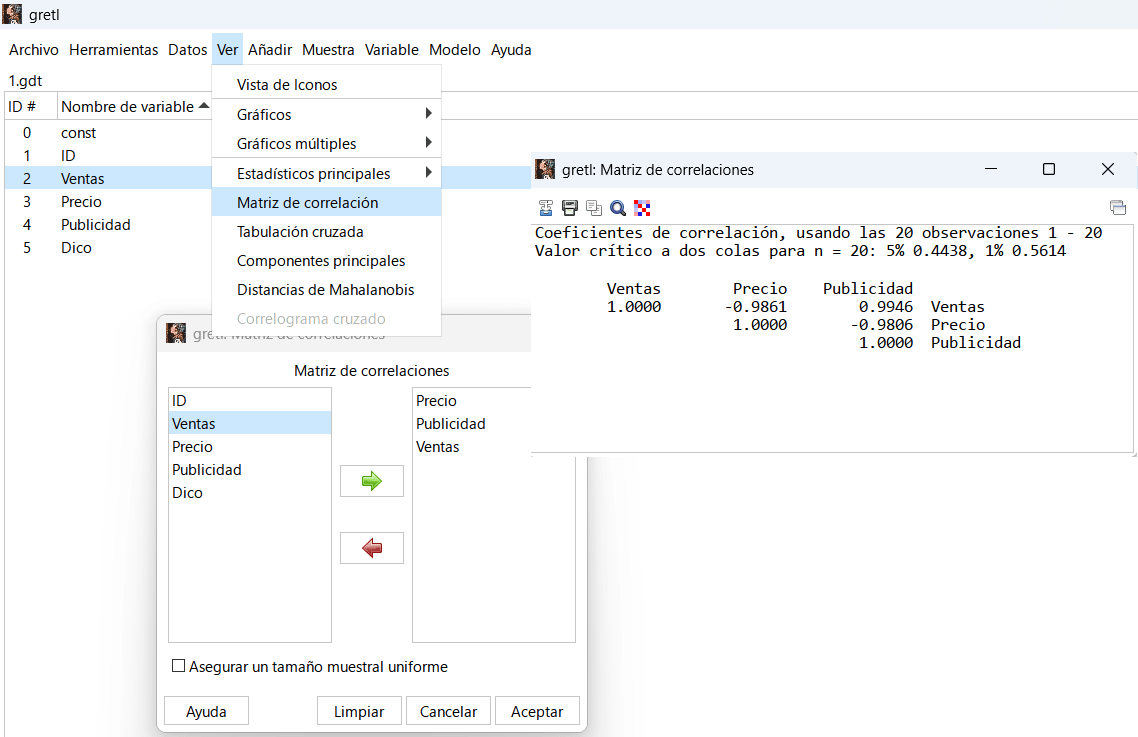Click the Limpiar button
1138x737 pixels.
[359, 711]
